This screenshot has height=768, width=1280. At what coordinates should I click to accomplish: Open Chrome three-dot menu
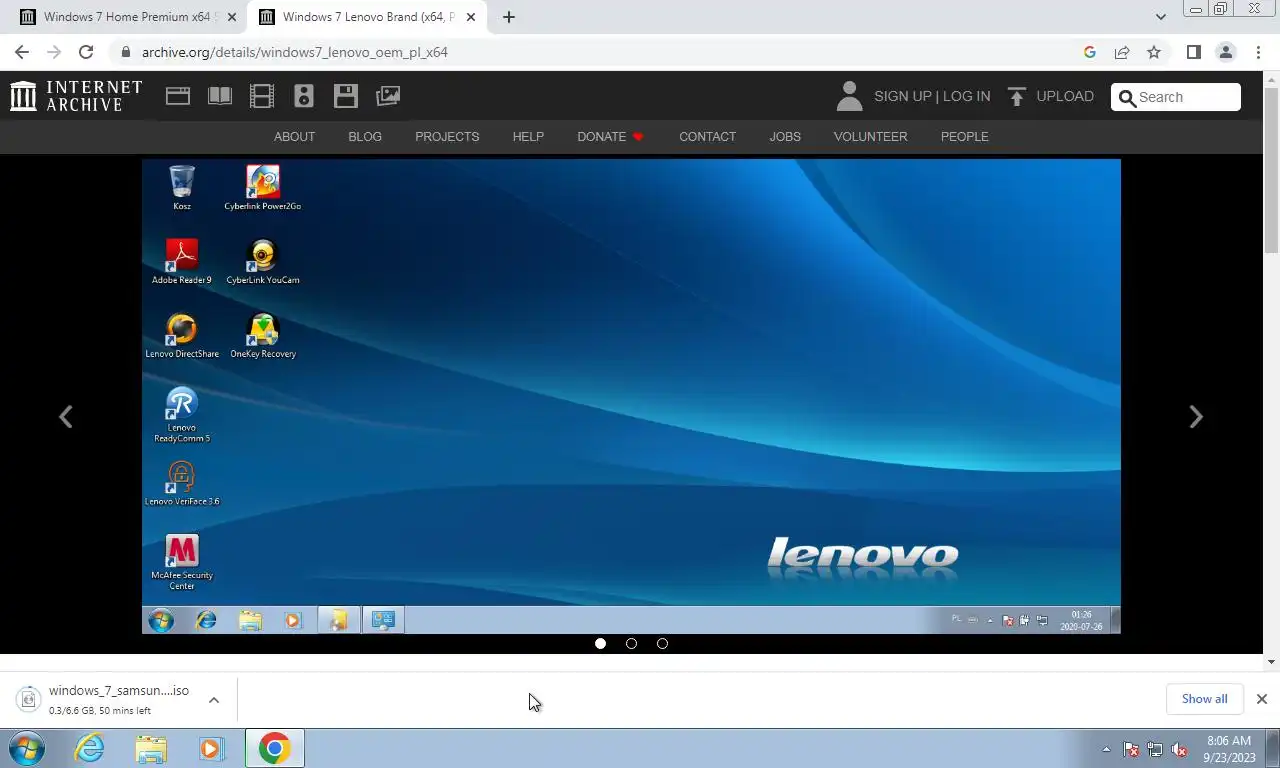point(1258,52)
